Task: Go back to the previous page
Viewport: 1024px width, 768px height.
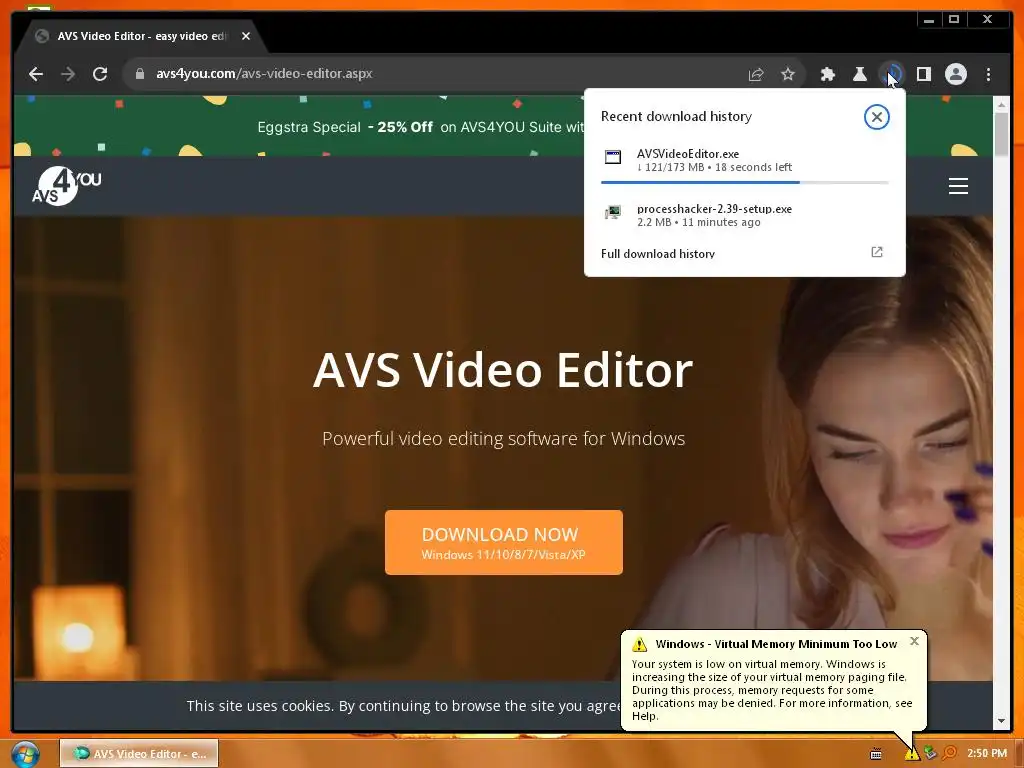Action: tap(36, 74)
